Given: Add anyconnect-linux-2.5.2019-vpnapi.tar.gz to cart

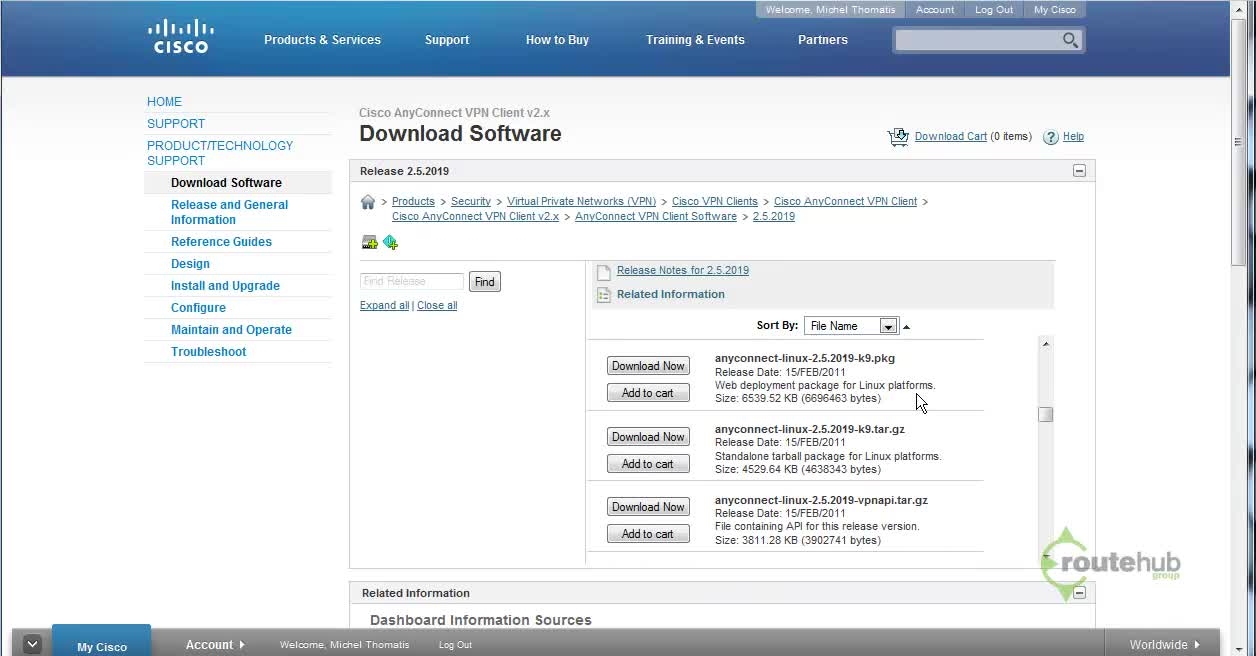Looking at the screenshot, I should pos(648,534).
